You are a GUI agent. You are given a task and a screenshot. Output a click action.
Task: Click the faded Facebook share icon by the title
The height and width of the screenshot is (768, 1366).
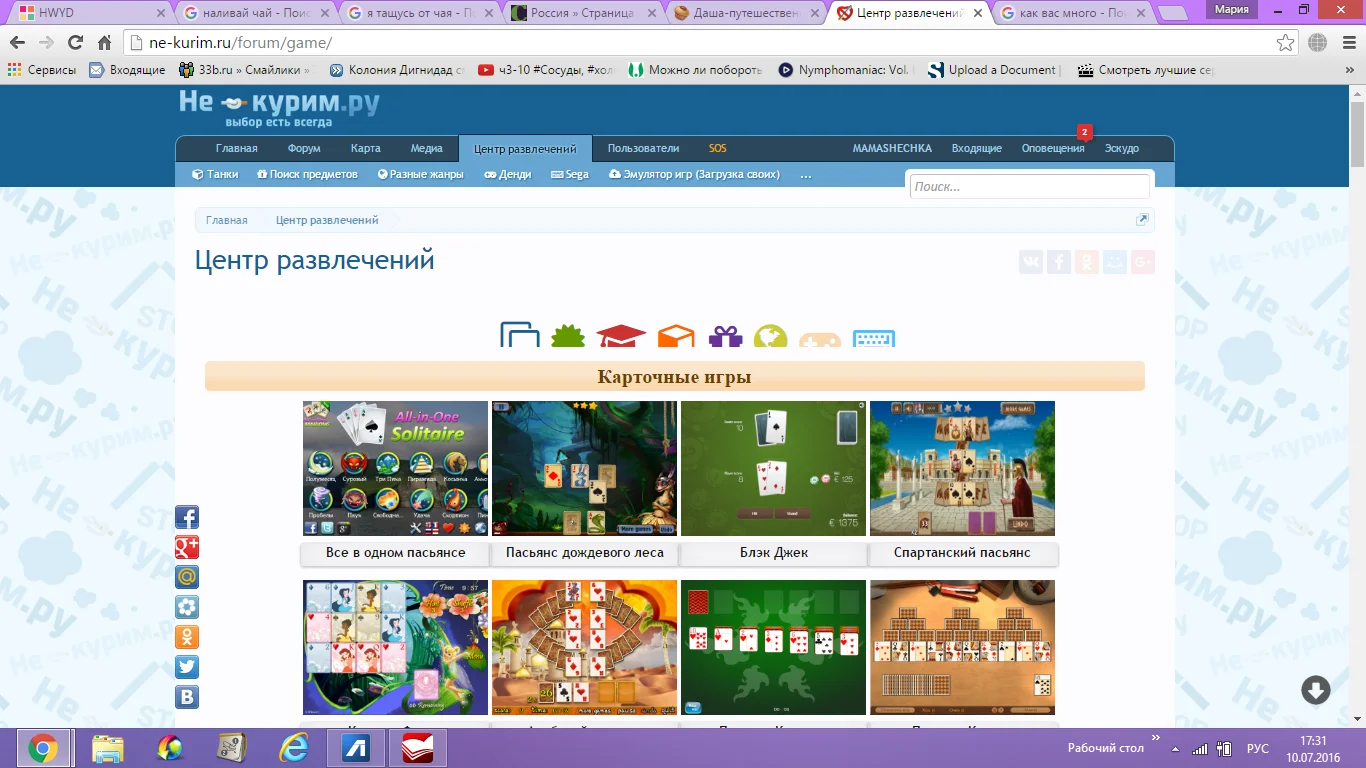1059,262
